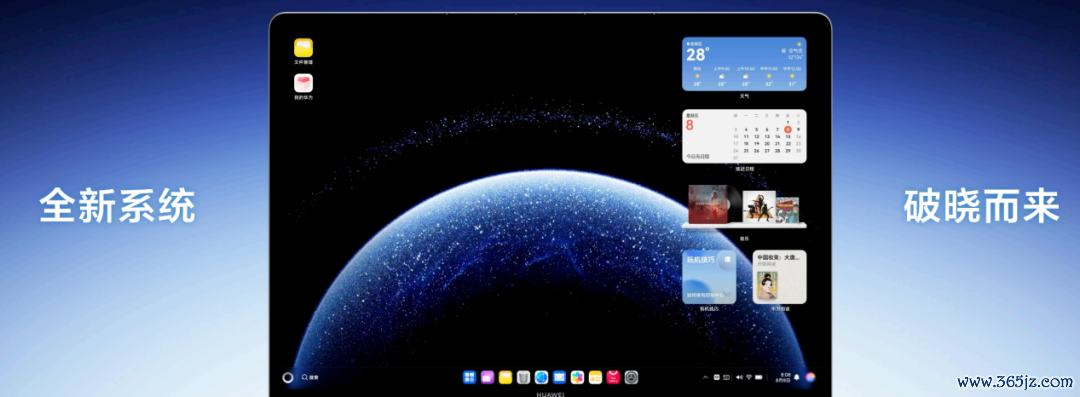The width and height of the screenshot is (1080, 397).
Task: Click the large red 8 in calendar widget
Action: [689, 125]
